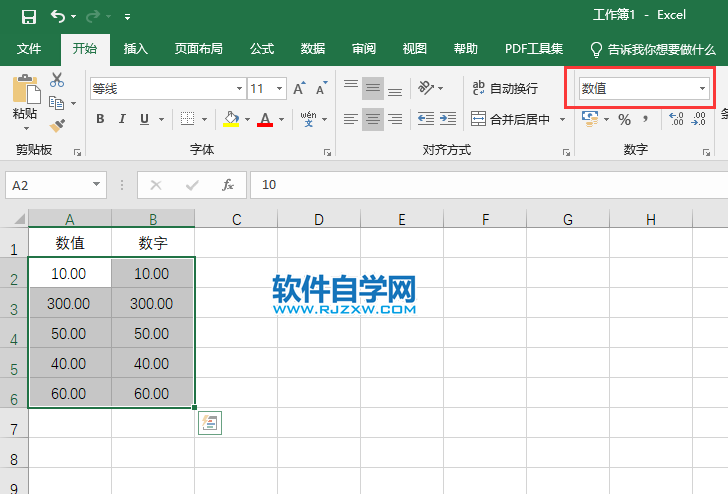Click the Increase Decimal icon
This screenshot has height=494, width=728.
[676, 119]
